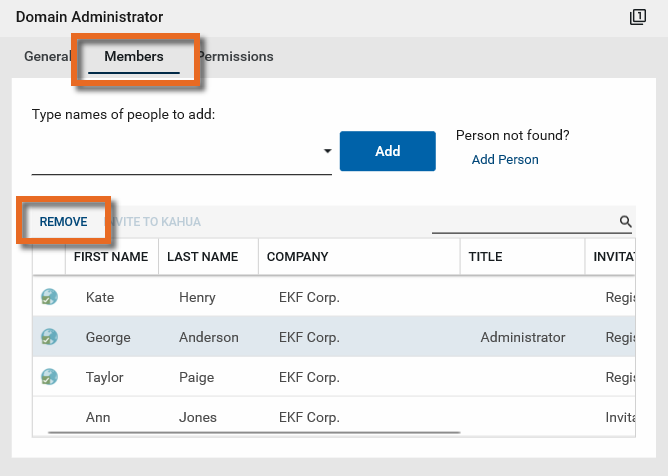Open the people name dropdown arrow
This screenshot has height=476, width=668.
point(327,152)
